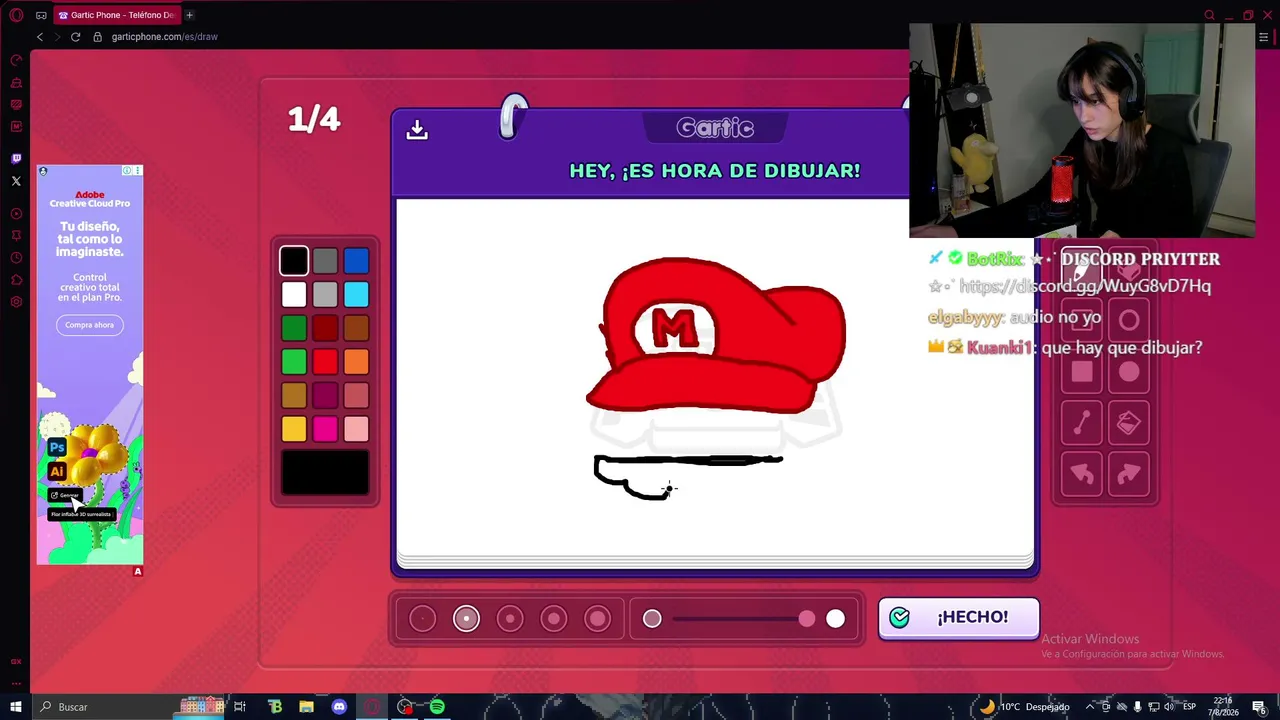Reload the Gartic Phone page

tap(75, 37)
